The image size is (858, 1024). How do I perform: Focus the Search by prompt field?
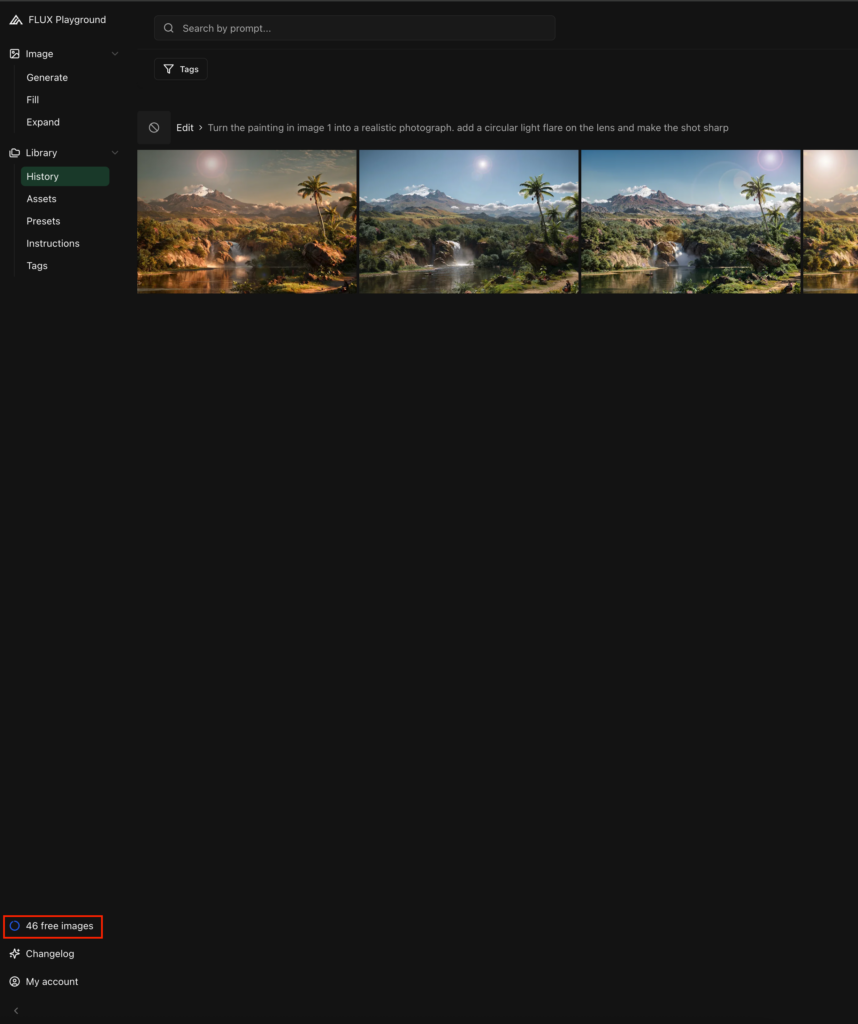(x=360, y=28)
